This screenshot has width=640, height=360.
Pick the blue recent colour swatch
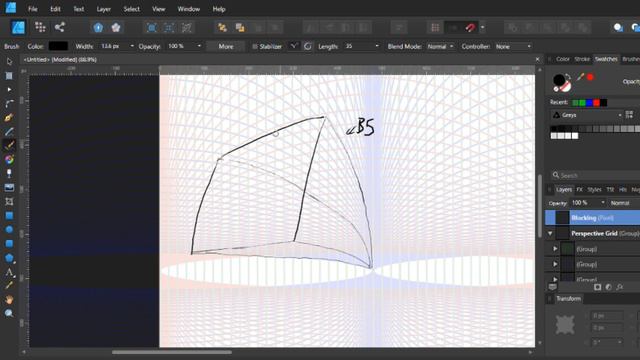589,102
